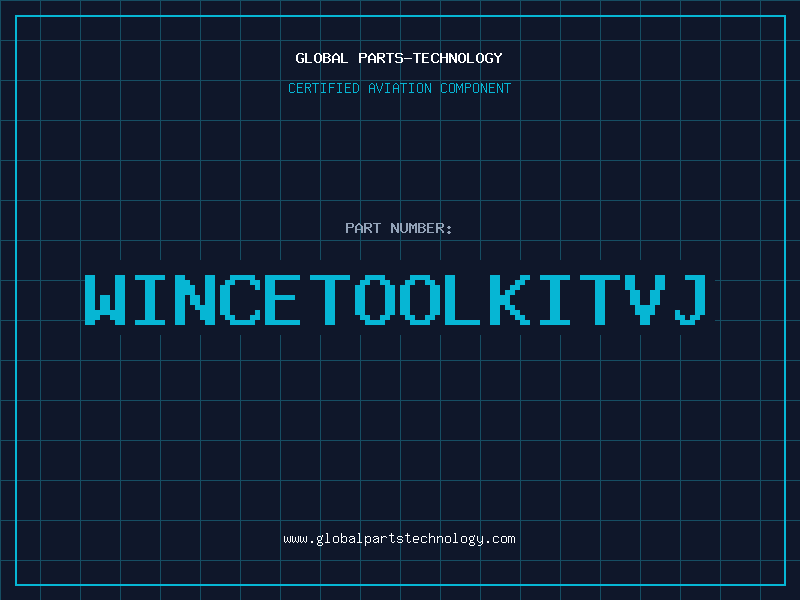Select the letter E in the part number
This screenshot has height=600, width=800.
tap(286, 299)
